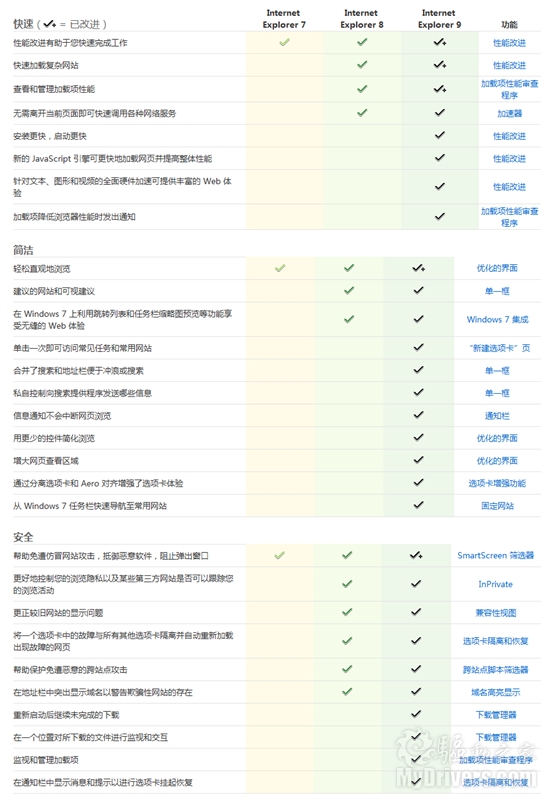Click the IE8 checkmark in 建议的网站和可视建议 row
550x801 pixels.
[x=349, y=290]
